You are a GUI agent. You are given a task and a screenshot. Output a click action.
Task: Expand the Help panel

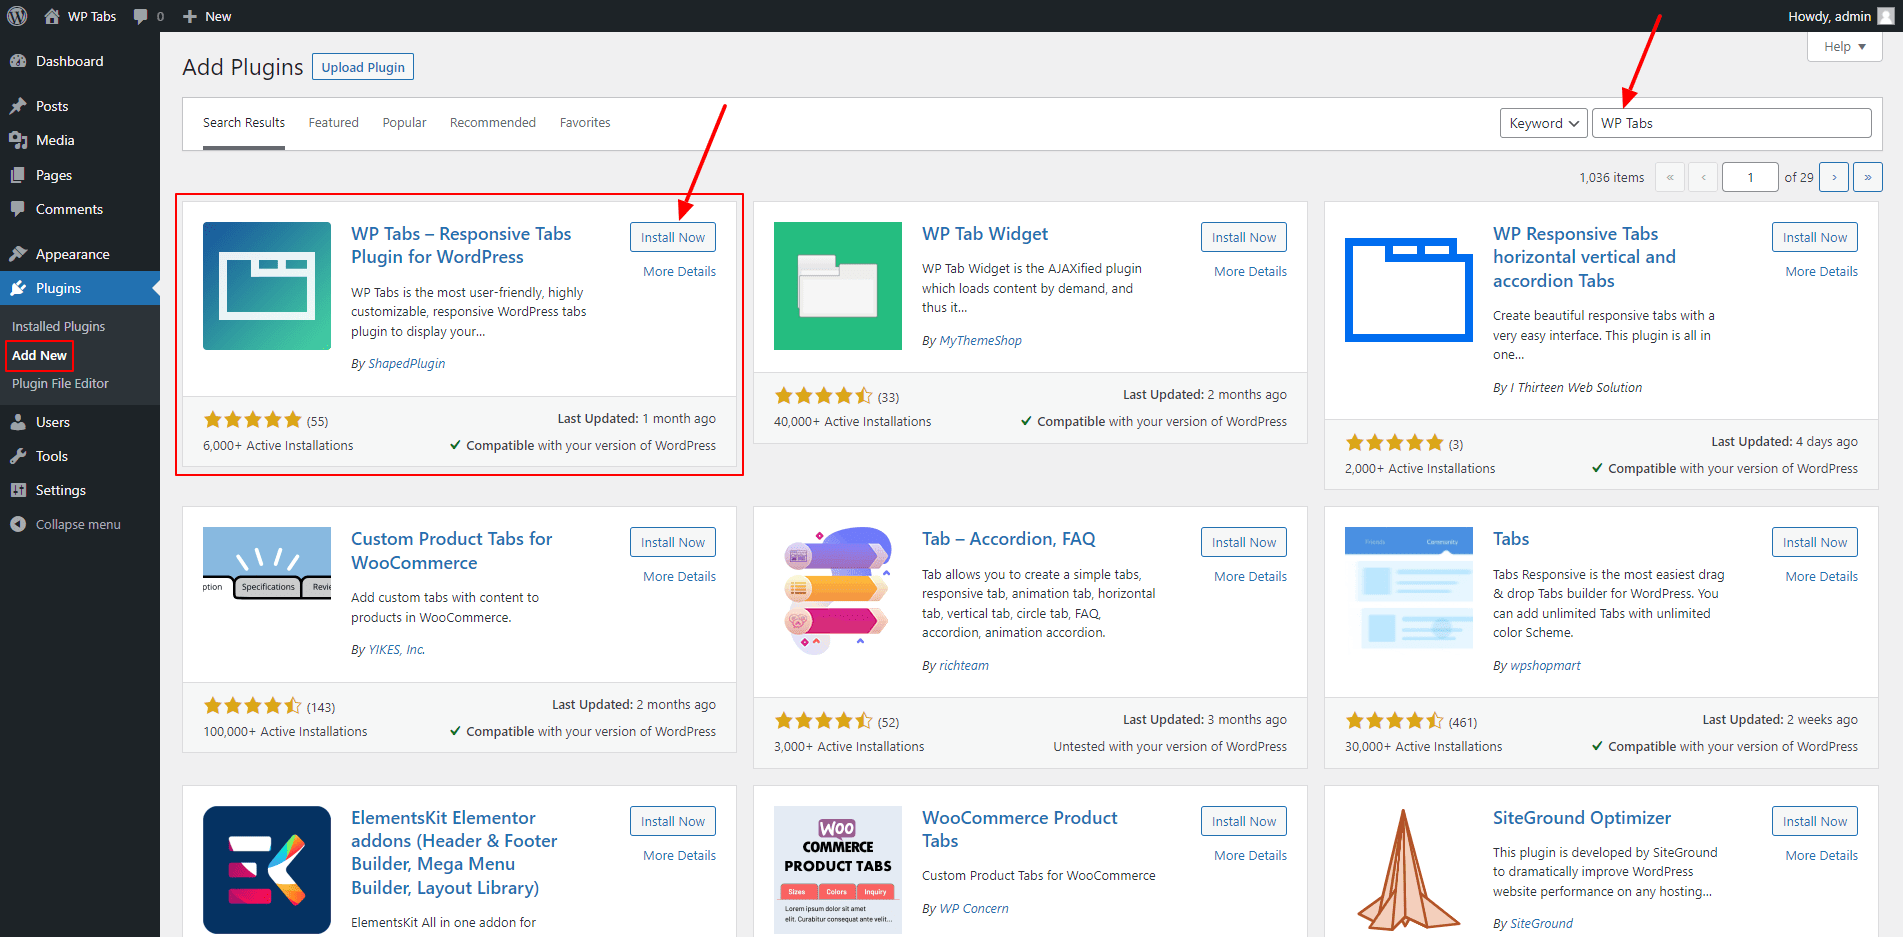(x=1845, y=46)
